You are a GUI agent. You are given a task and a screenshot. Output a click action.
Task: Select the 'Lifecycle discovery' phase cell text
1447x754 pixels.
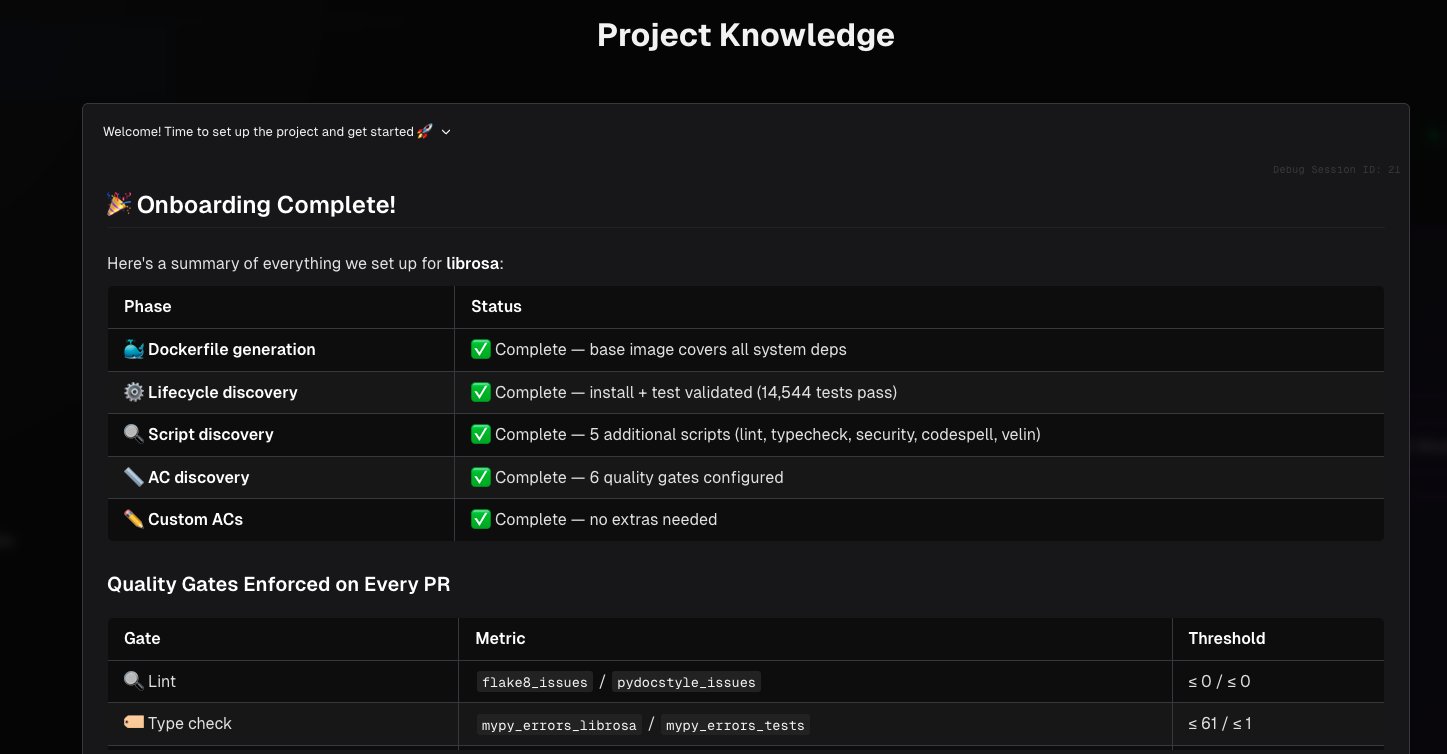(x=223, y=393)
